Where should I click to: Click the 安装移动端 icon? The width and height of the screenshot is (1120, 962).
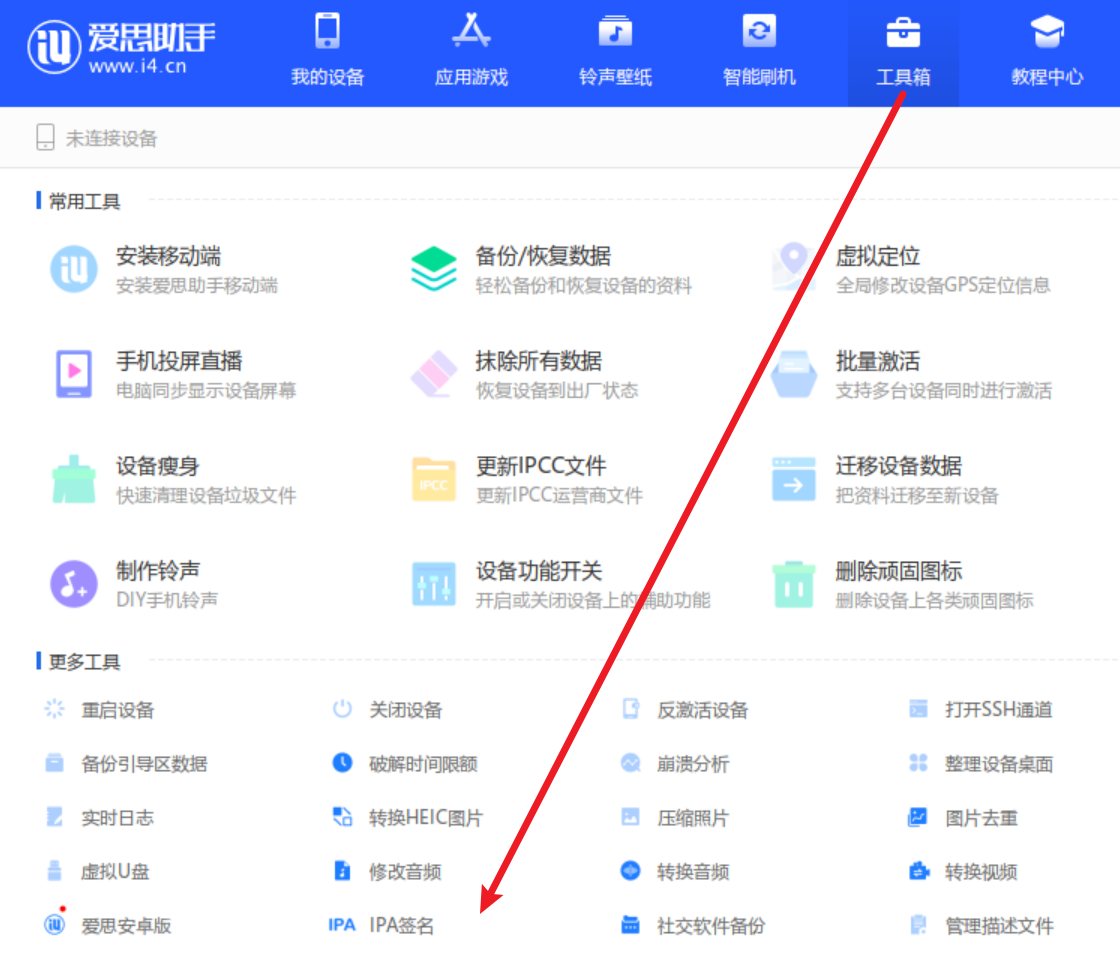[74, 269]
